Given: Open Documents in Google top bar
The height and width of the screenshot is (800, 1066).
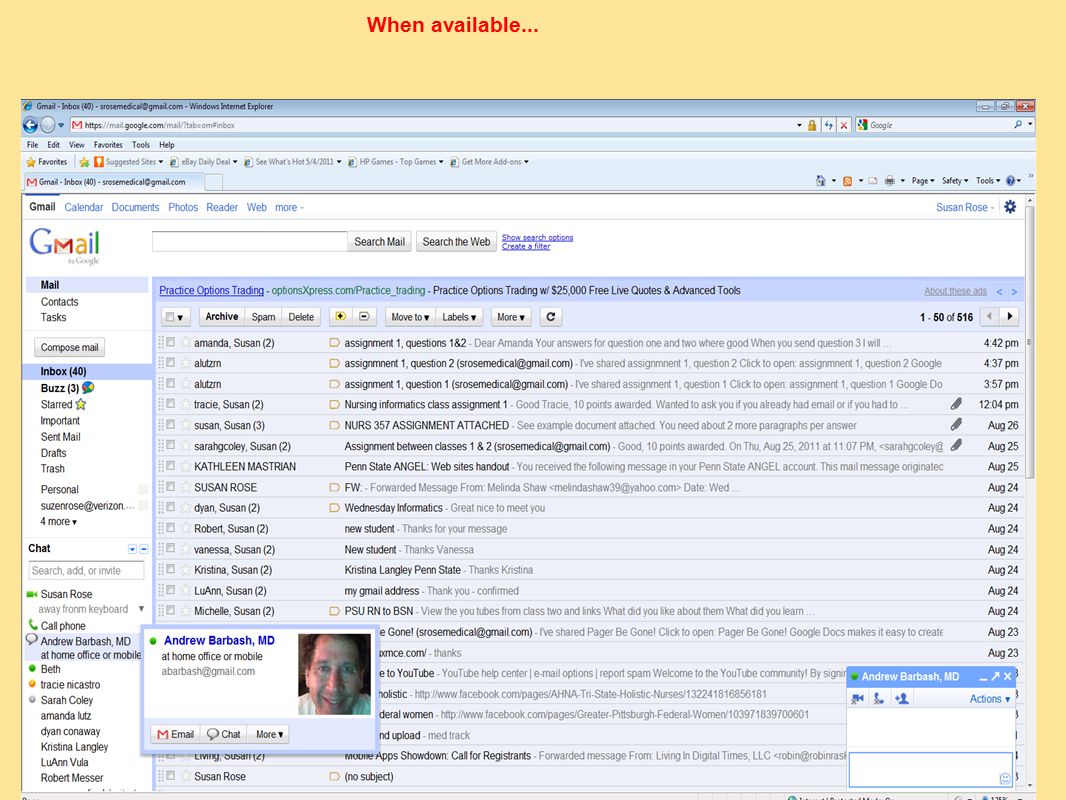Looking at the screenshot, I should tap(135, 207).
